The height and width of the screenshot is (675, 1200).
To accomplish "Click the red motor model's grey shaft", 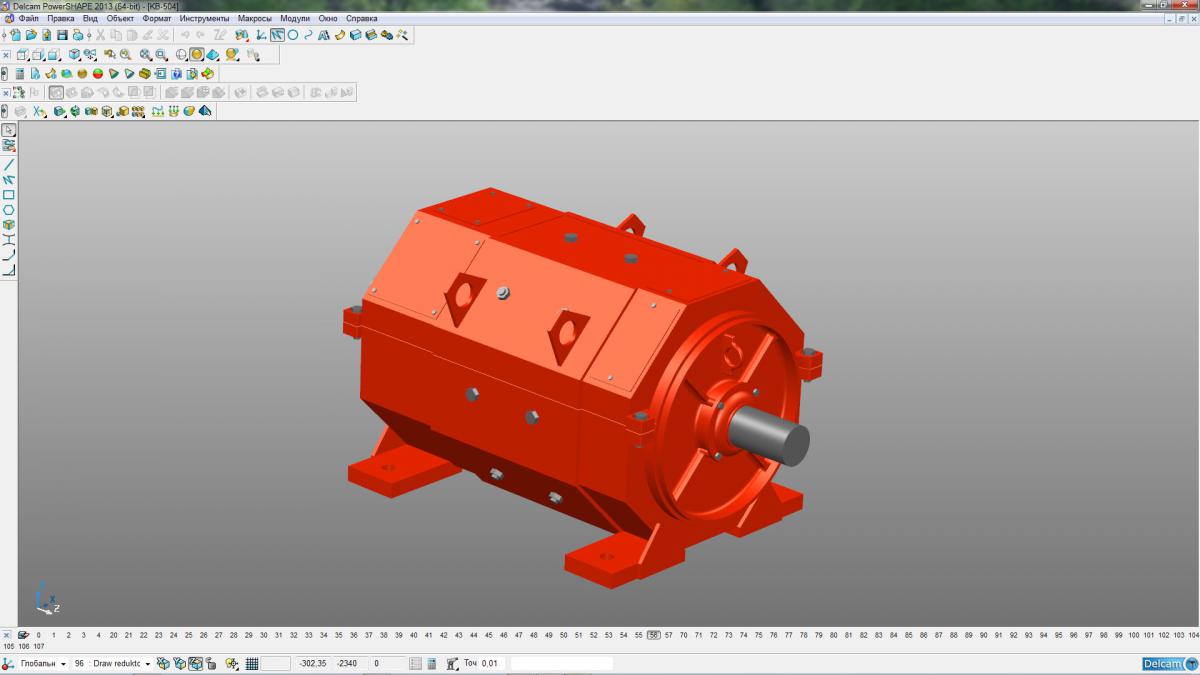I will tap(768, 436).
